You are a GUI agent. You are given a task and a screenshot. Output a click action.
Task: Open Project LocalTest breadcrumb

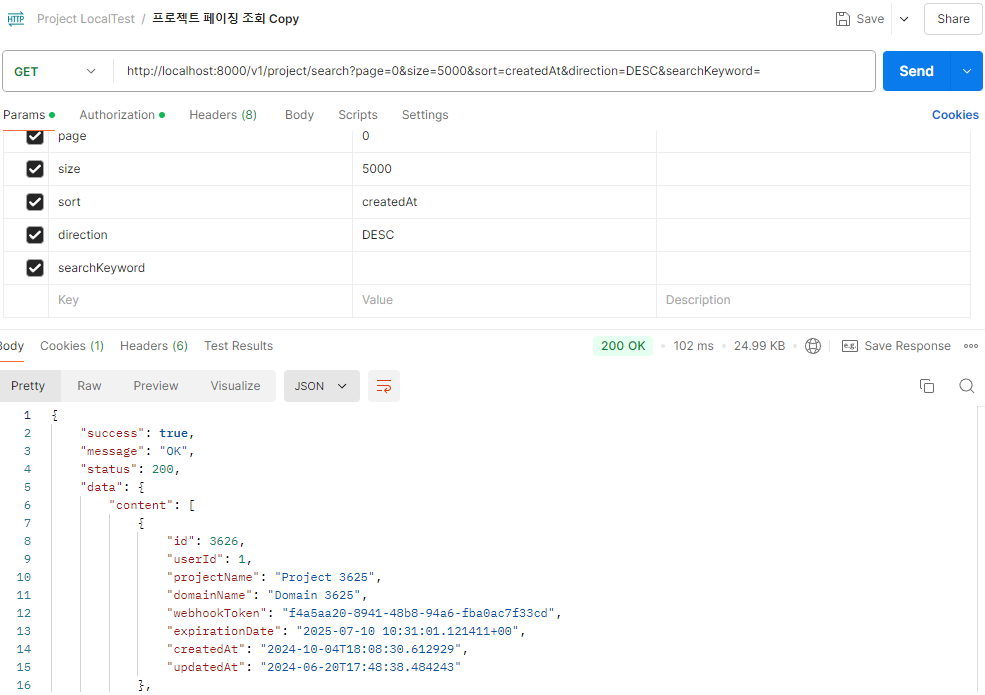[85, 19]
